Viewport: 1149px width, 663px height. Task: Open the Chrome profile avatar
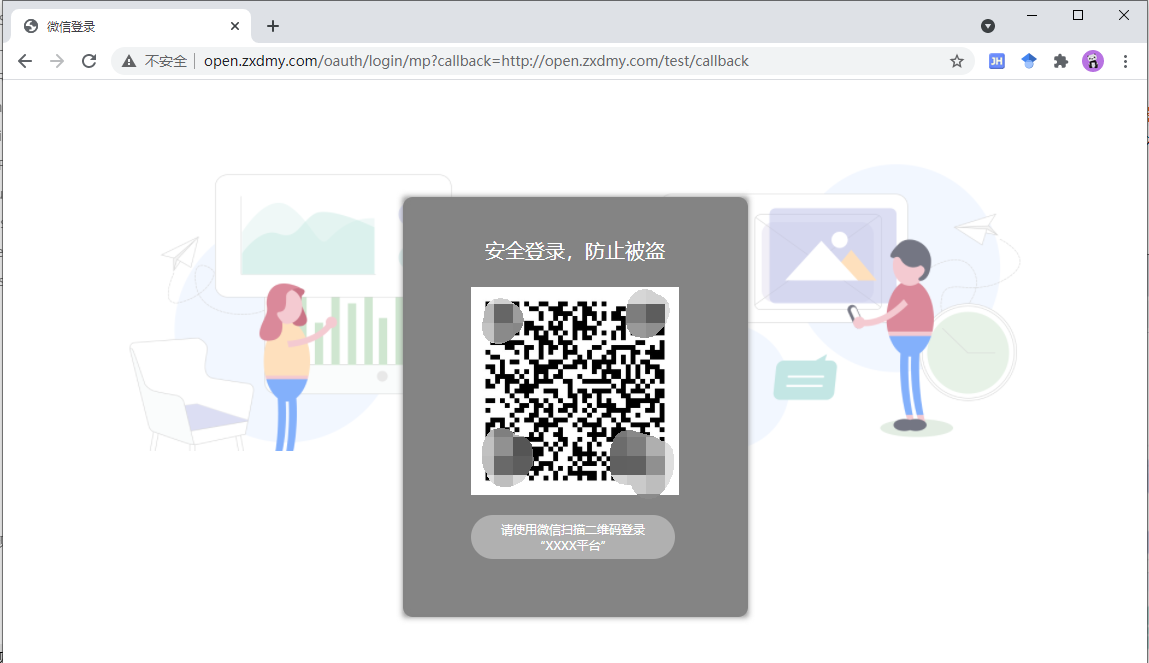pos(1093,61)
